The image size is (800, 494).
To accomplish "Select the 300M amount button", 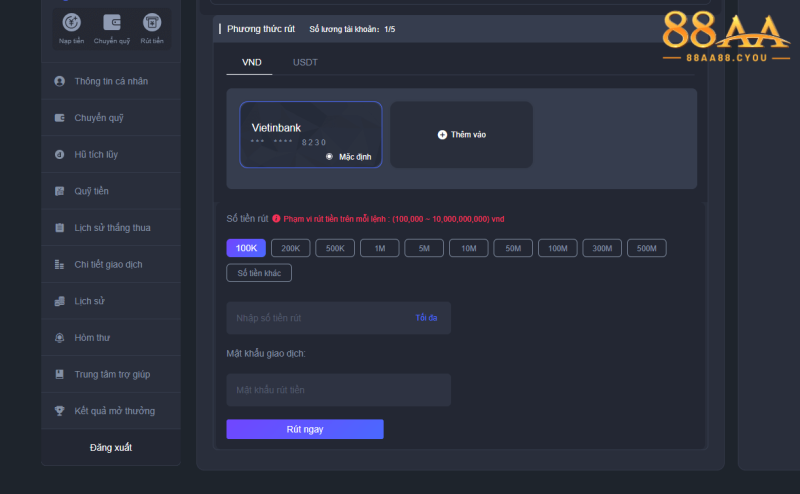I will pyautogui.click(x=602, y=248).
